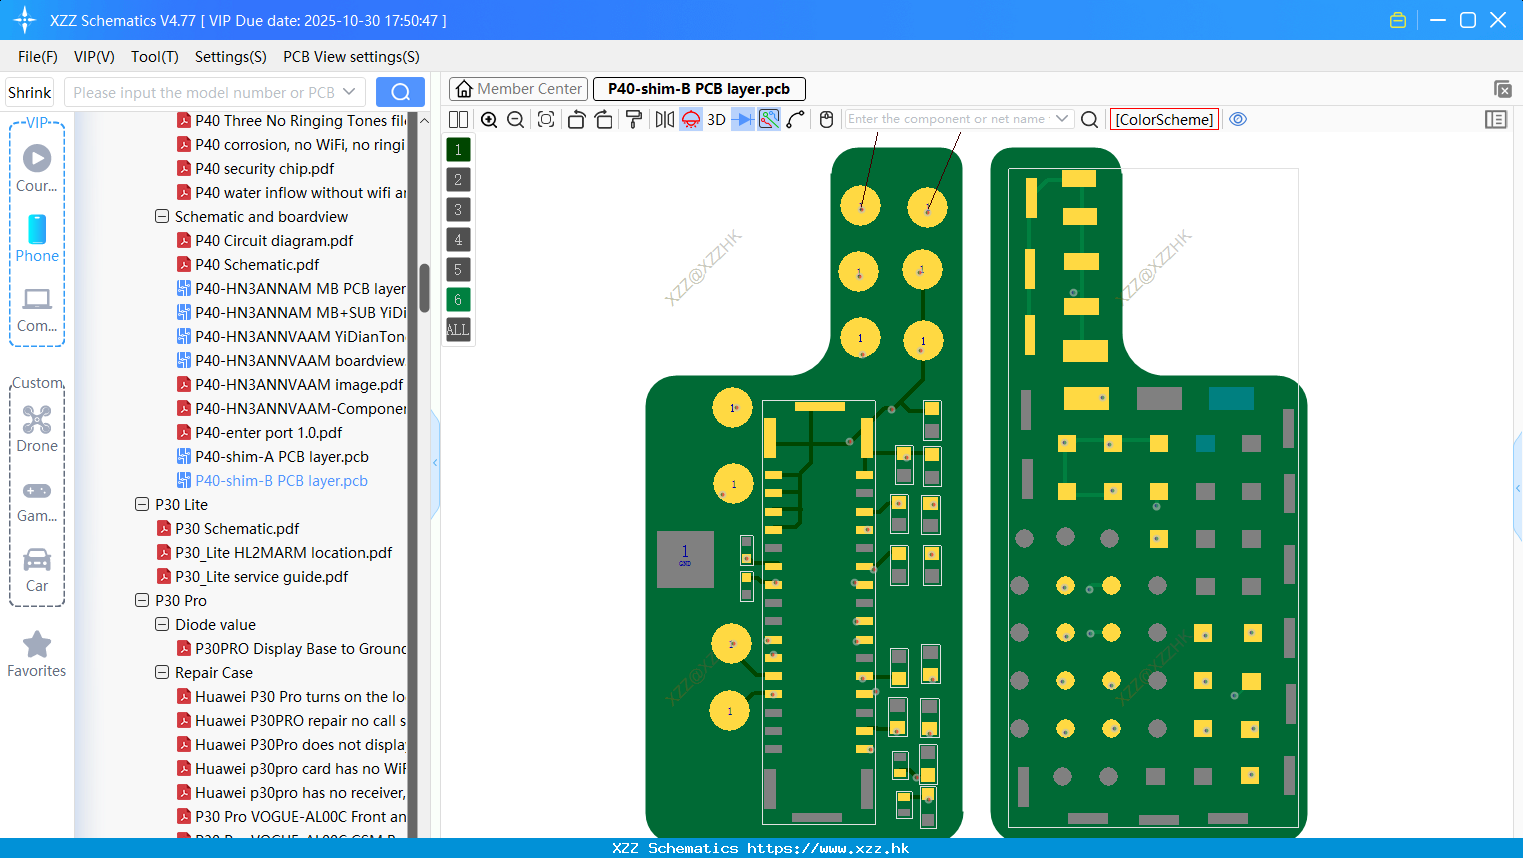
Task: Open the ColorScheme button
Action: (1164, 119)
